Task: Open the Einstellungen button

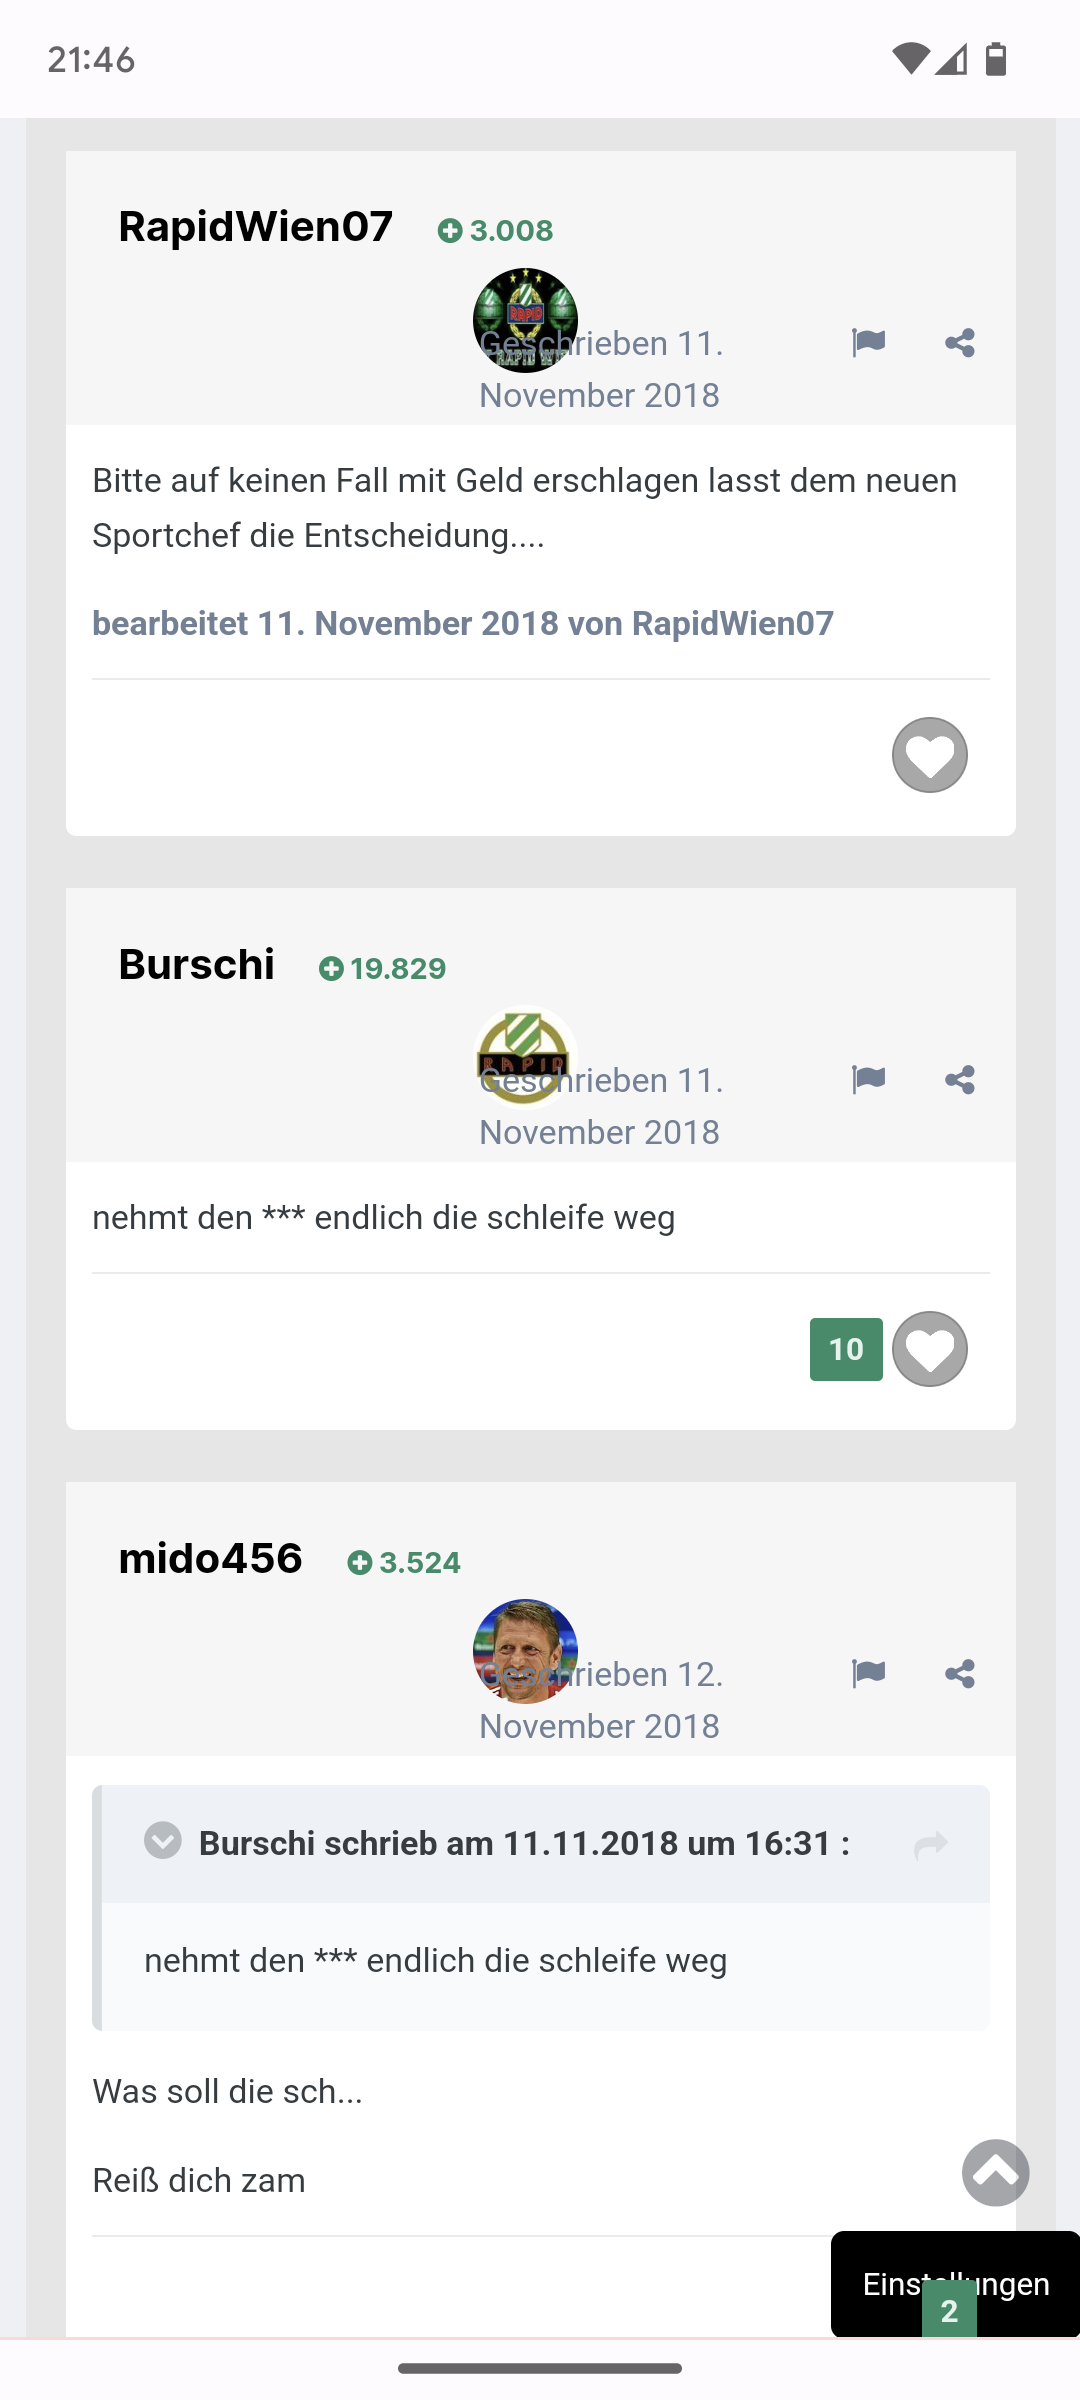Action: (956, 2284)
